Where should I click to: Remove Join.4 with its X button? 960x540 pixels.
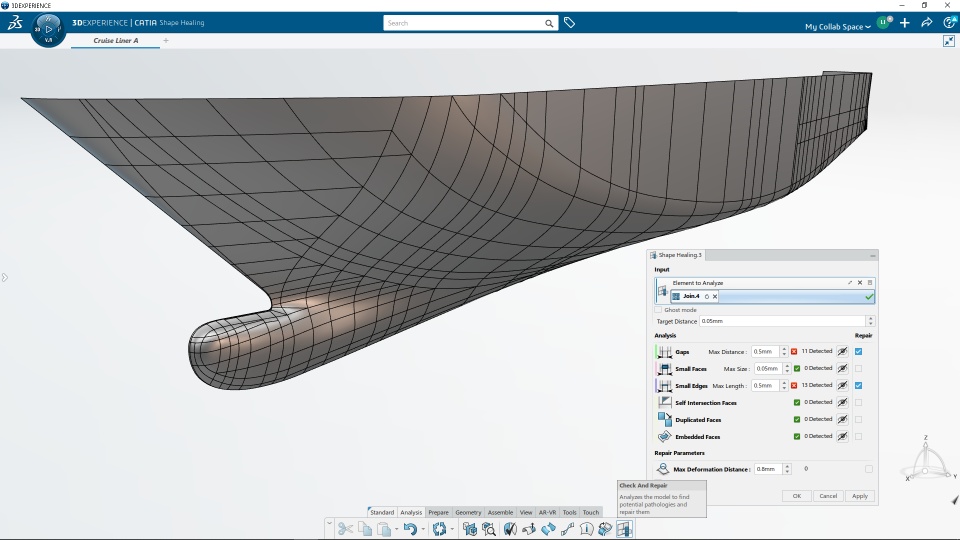point(714,296)
